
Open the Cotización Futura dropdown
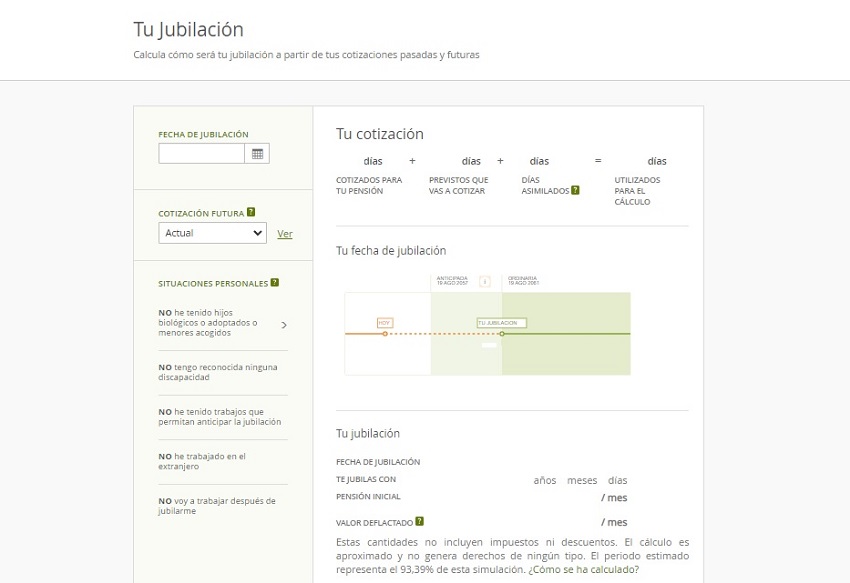pyautogui.click(x=211, y=233)
